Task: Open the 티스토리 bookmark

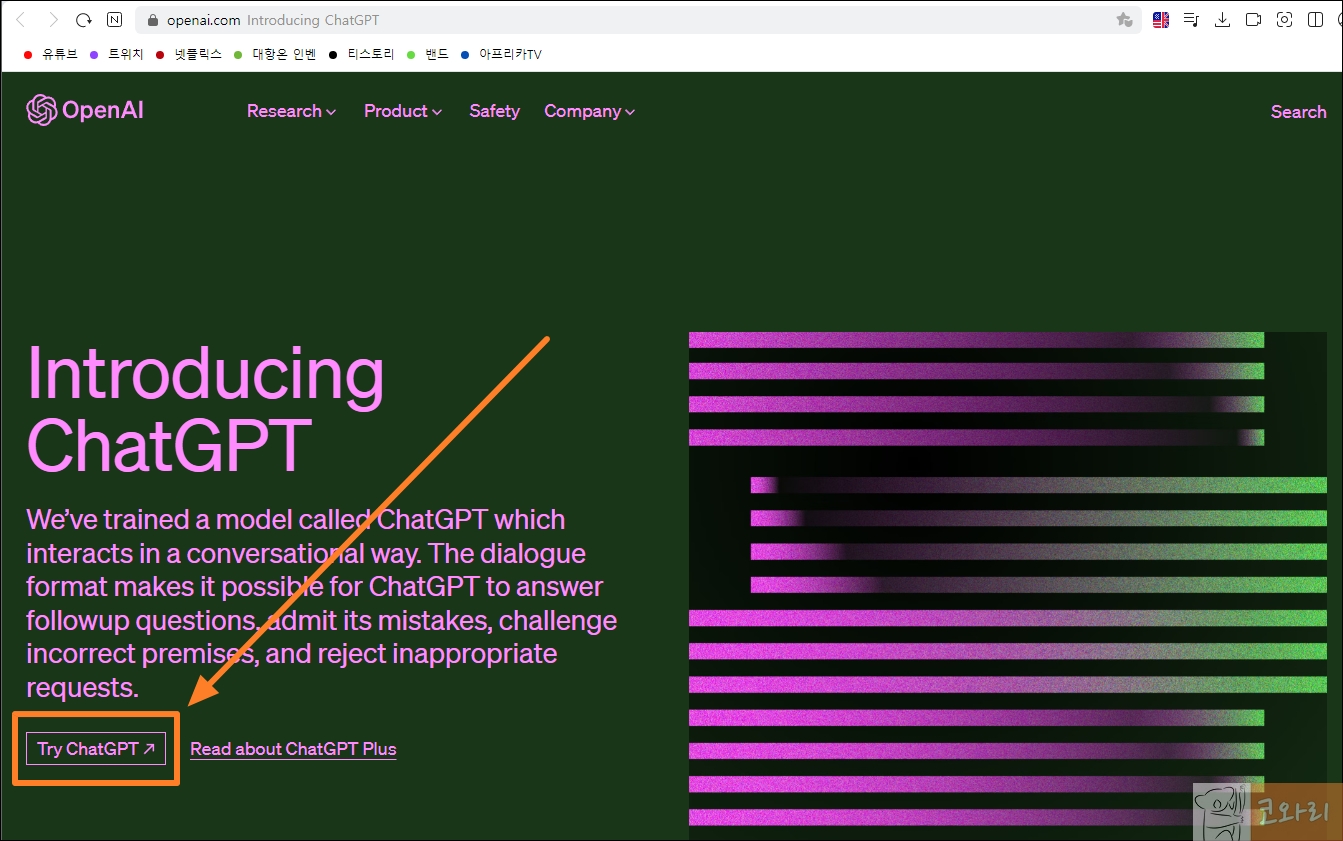Action: click(362, 54)
